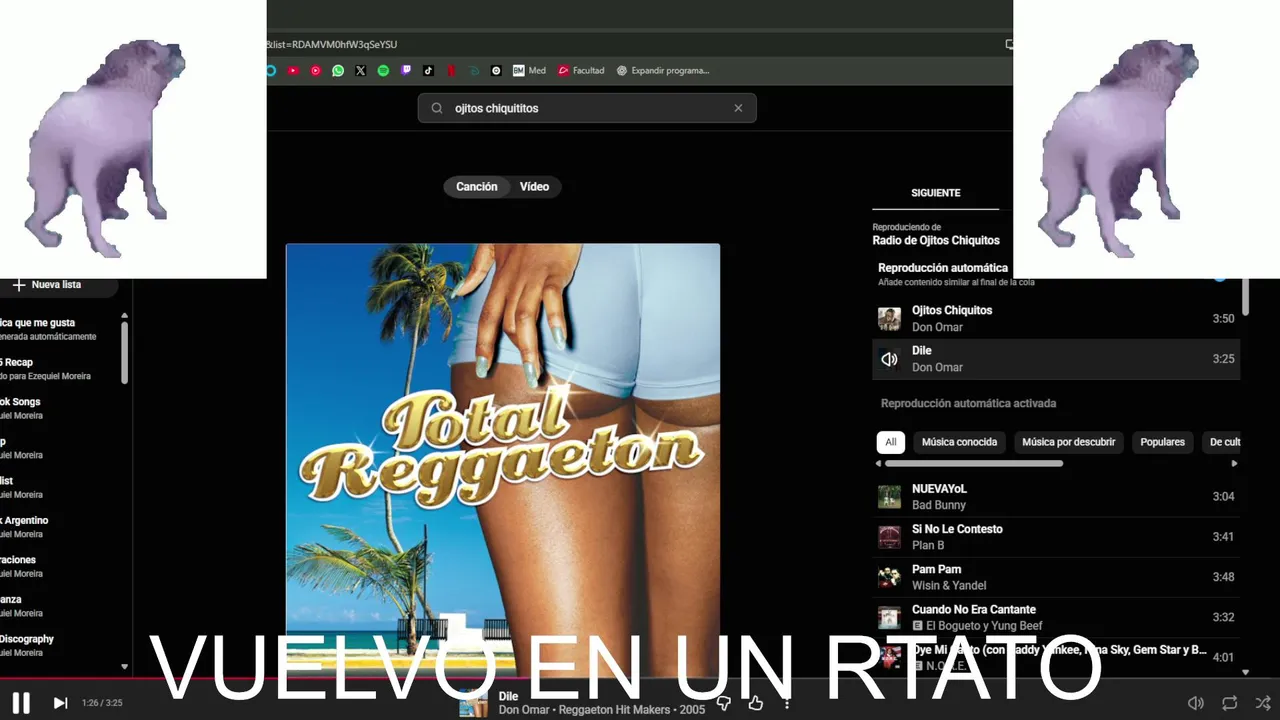Image resolution: width=1280 pixels, height=720 pixels.
Task: Open NUEVAYoL thumbnail
Action: click(889, 497)
